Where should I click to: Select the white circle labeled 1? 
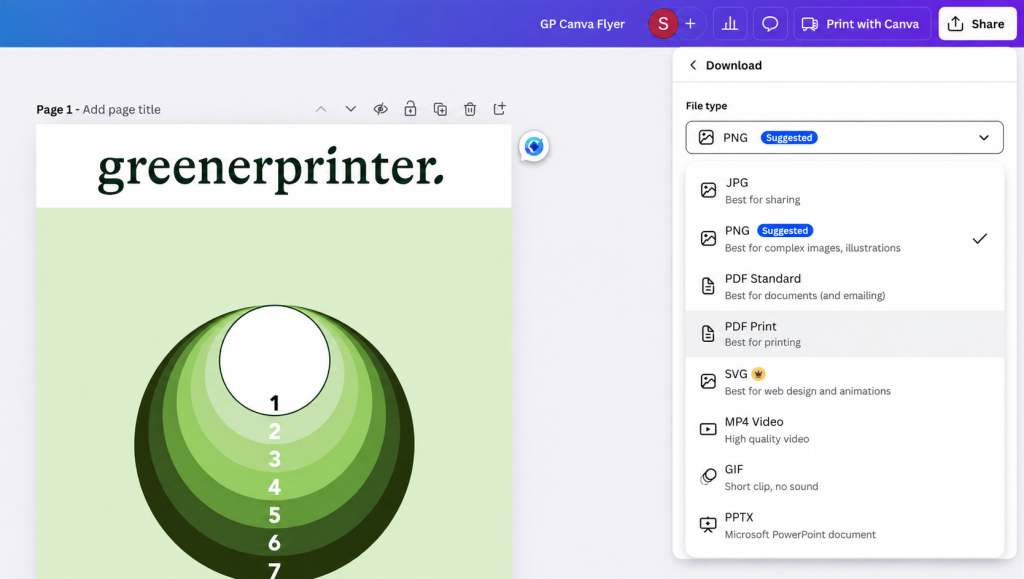point(274,360)
